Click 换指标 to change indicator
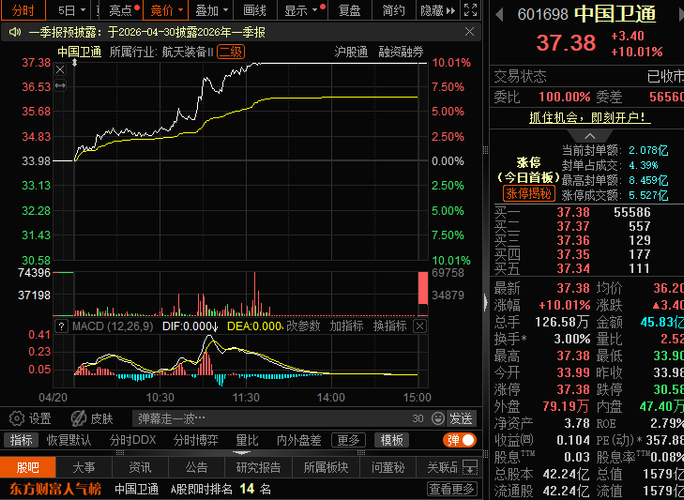Screen dimensions: 684x500 [x=390, y=326]
